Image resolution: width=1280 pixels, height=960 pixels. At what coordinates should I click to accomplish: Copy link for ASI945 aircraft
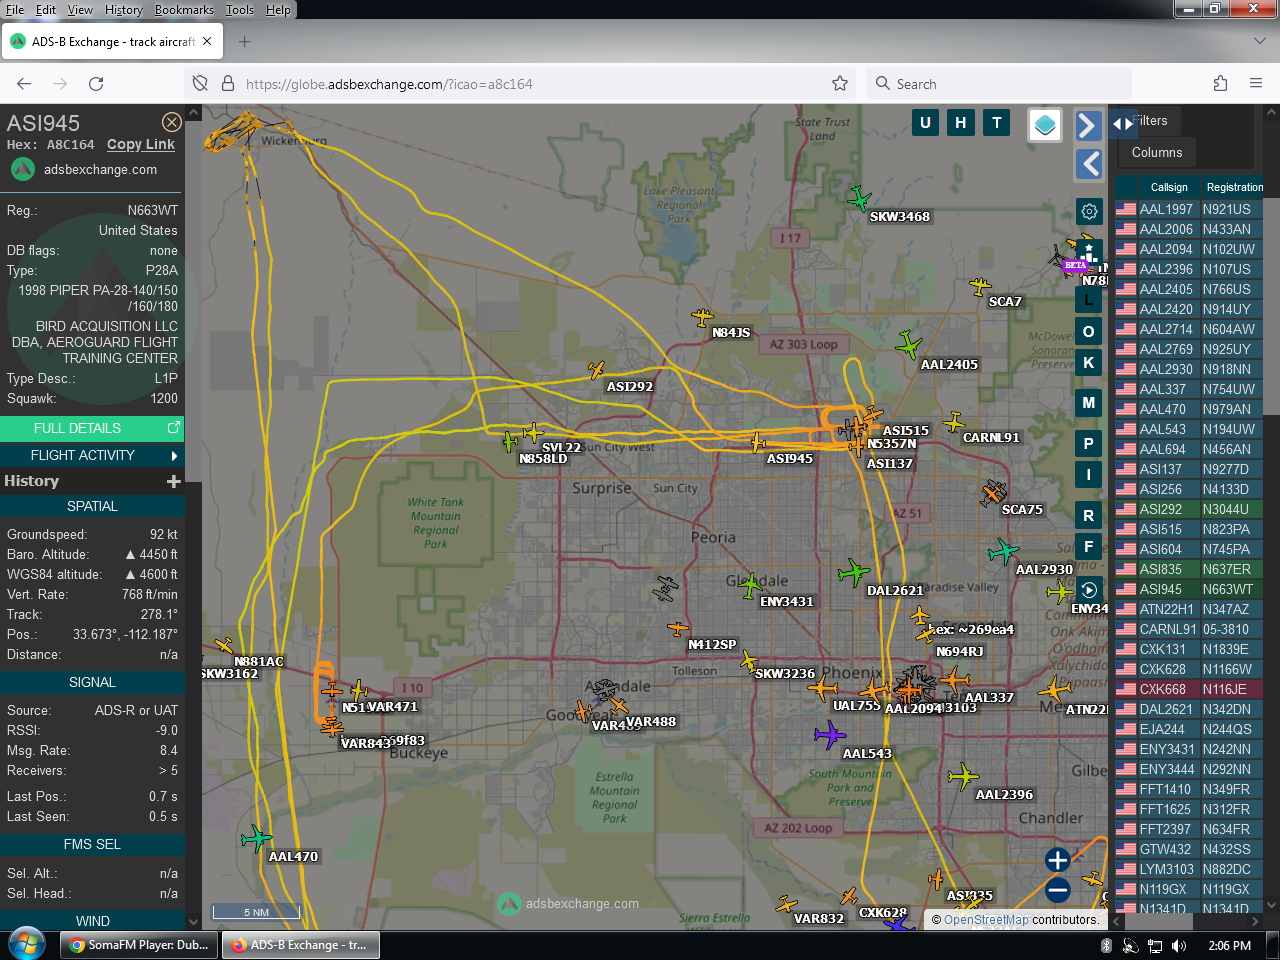click(x=141, y=144)
